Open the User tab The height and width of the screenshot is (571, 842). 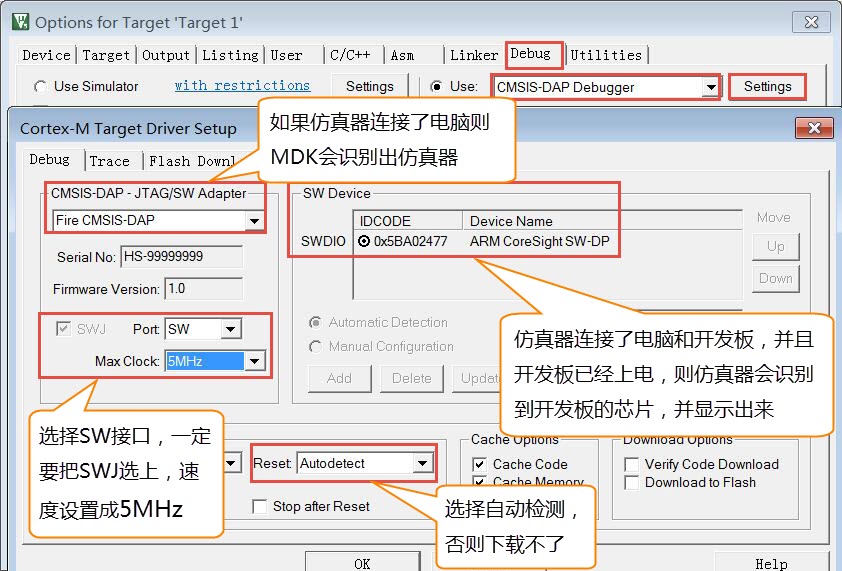click(x=286, y=55)
